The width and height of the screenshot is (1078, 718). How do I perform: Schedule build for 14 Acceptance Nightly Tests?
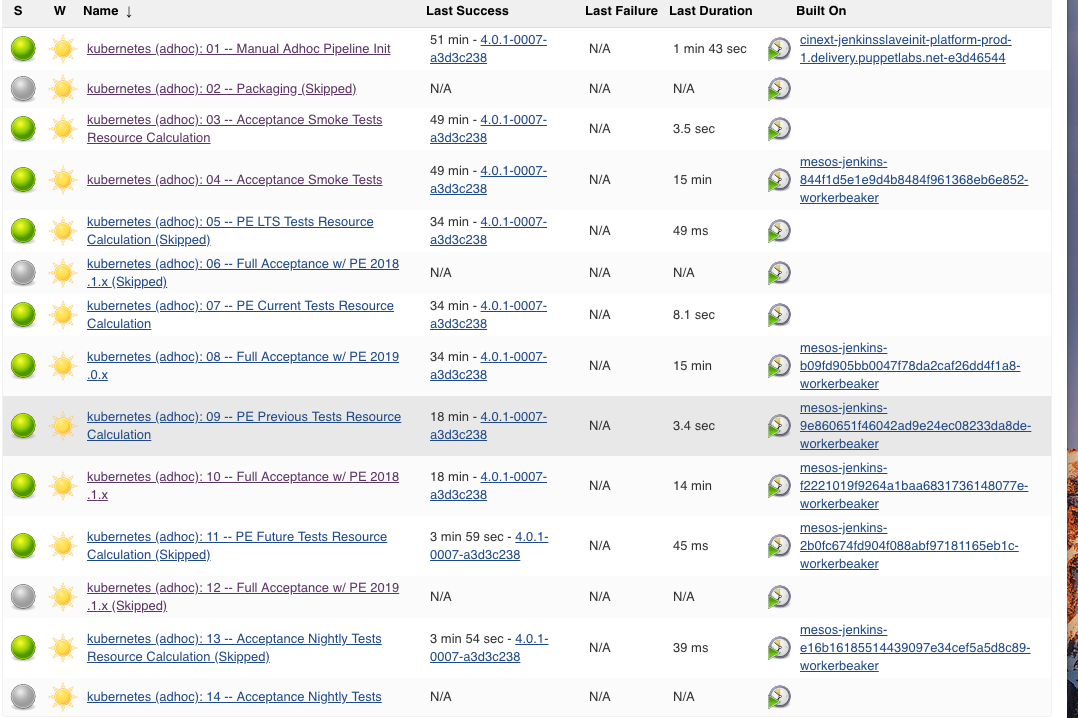[x=779, y=697]
